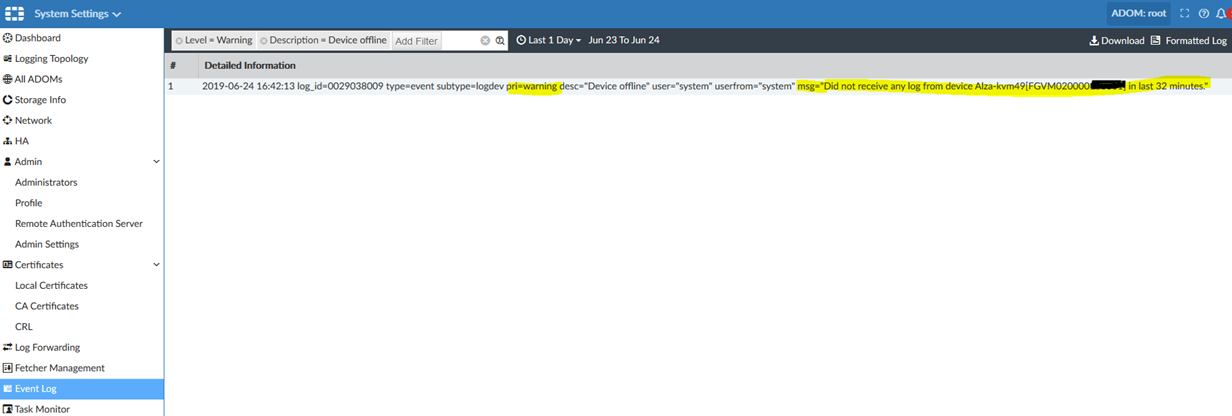Select log row 1 dated 2019-06-24 16:42:13

(698, 86)
